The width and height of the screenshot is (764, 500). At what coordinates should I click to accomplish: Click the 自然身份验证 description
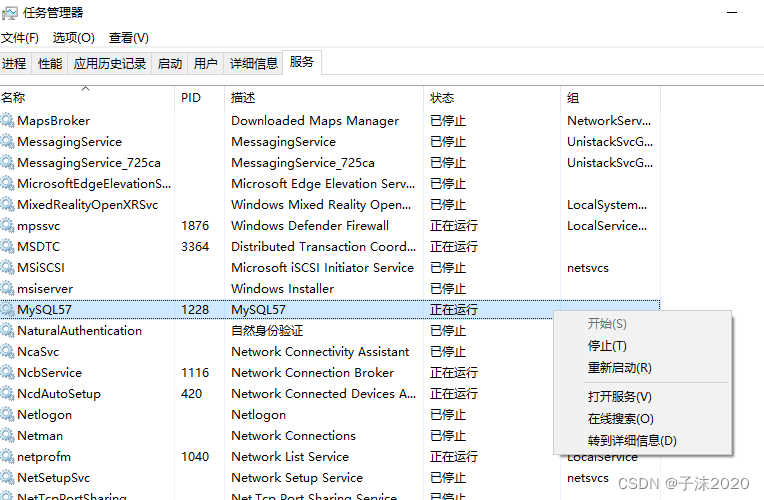(267, 330)
